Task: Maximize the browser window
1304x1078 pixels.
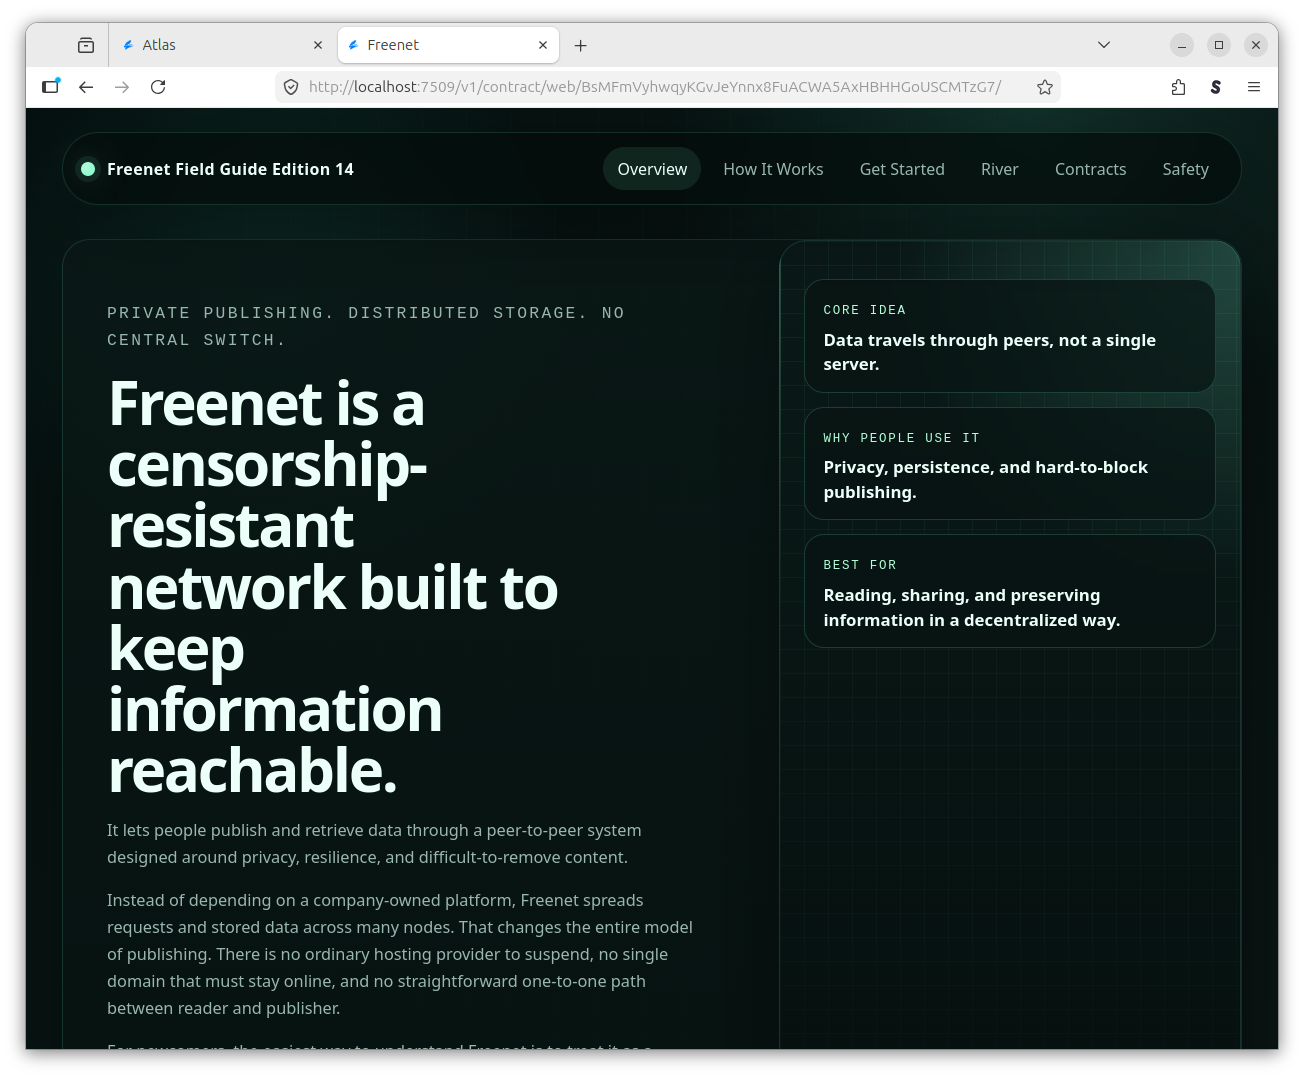Action: pyautogui.click(x=1219, y=45)
